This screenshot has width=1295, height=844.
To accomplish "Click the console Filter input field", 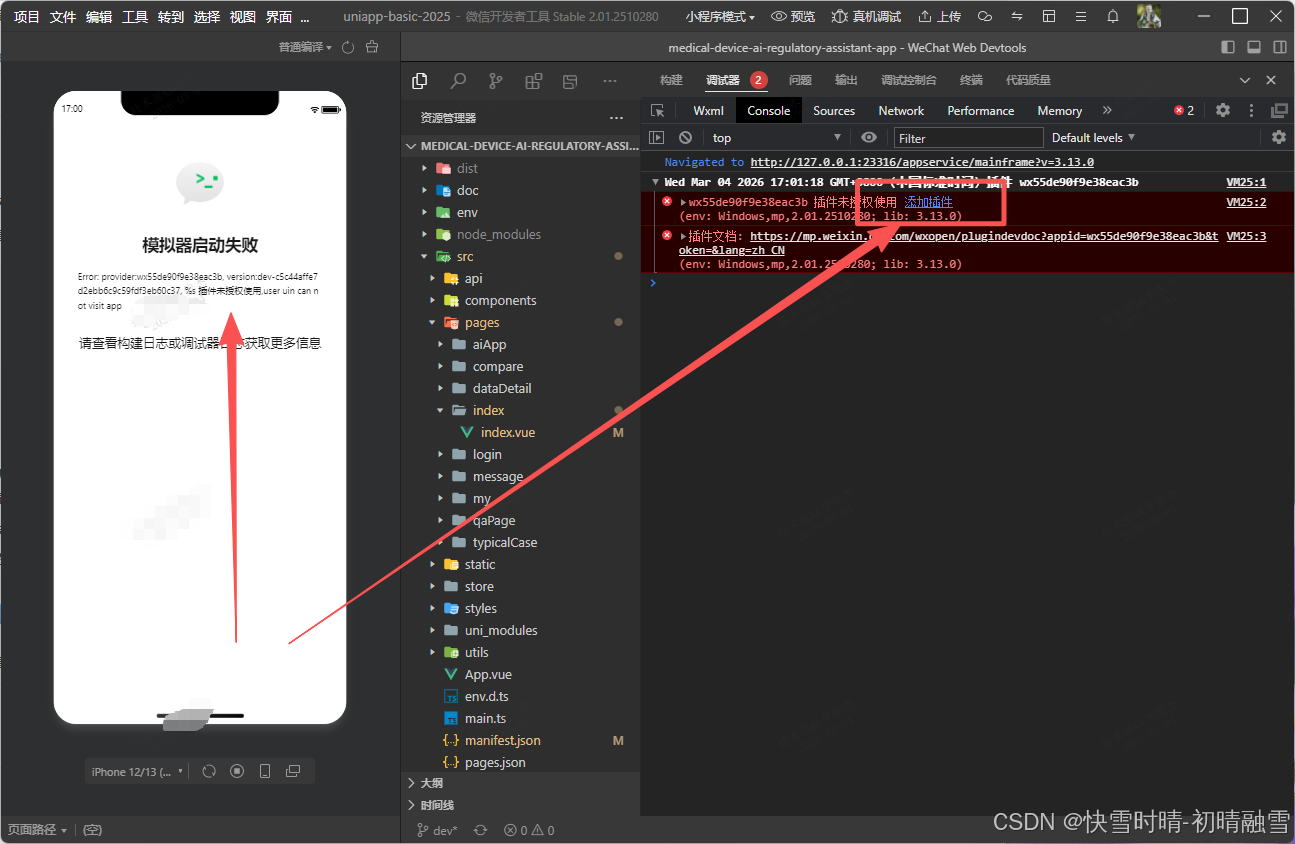I will click(x=968, y=138).
